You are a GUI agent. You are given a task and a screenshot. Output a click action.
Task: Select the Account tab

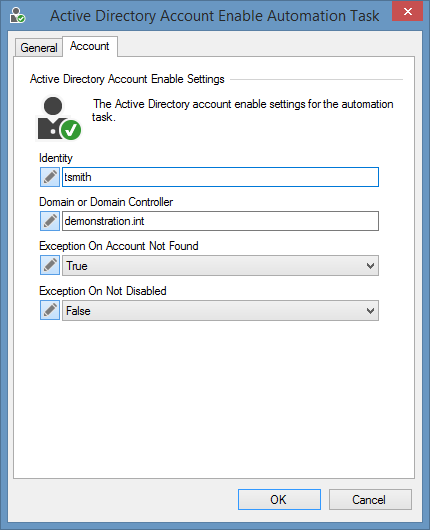90,46
